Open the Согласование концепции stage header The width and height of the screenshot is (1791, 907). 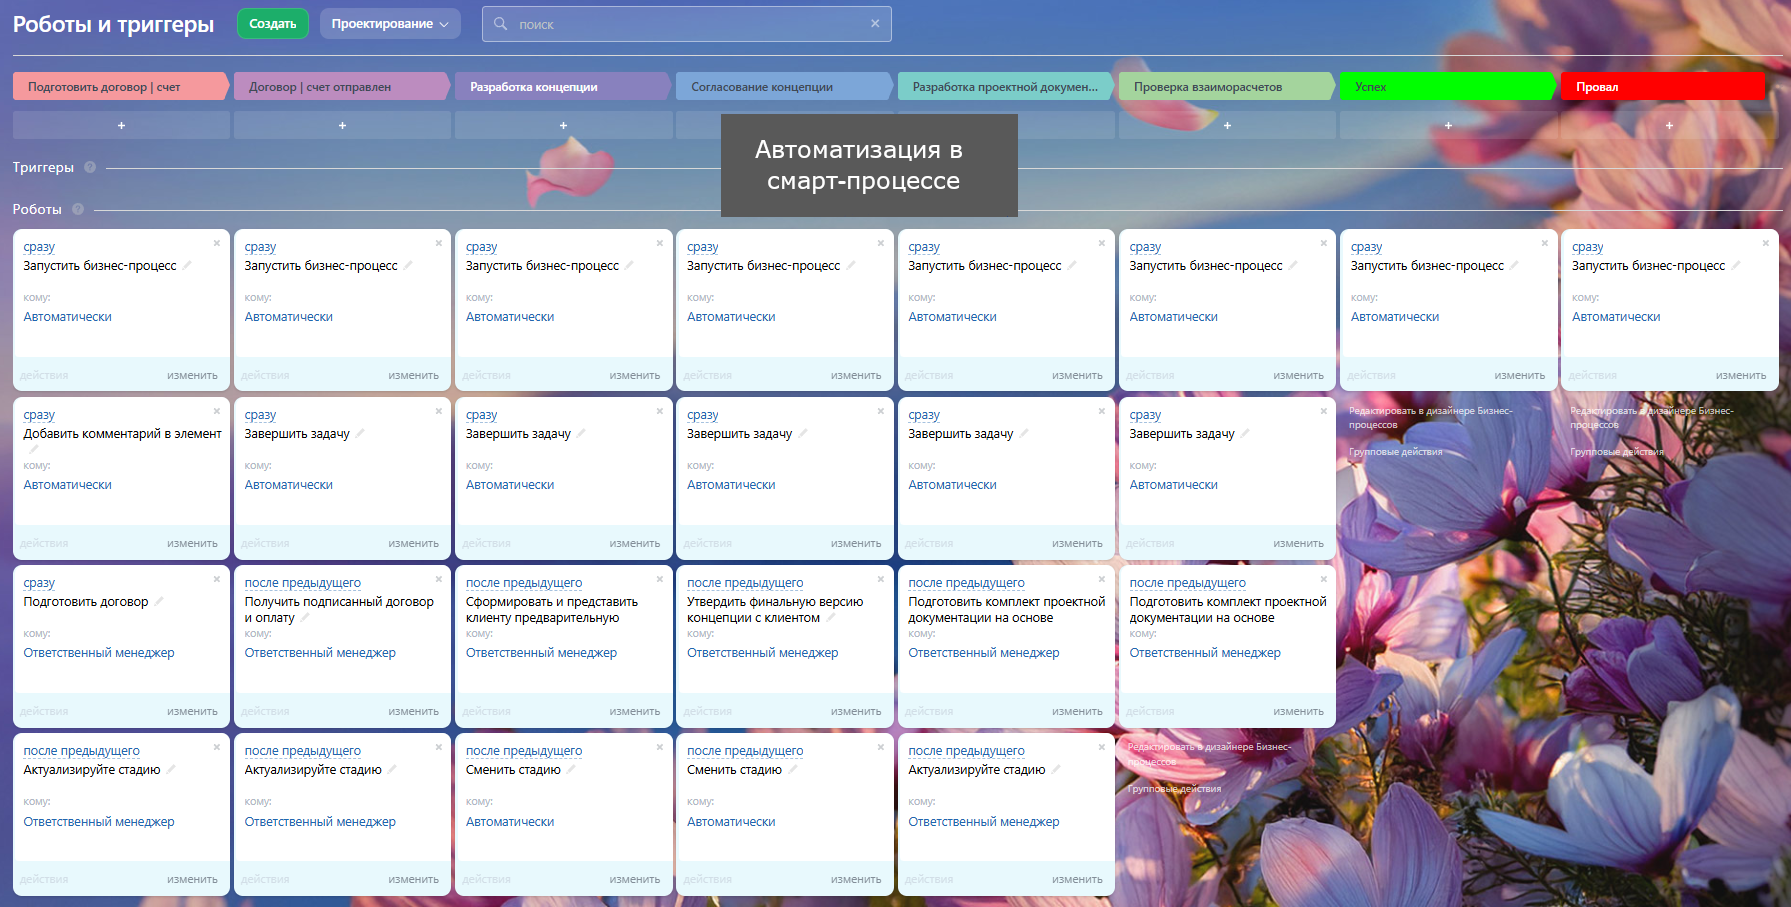784,87
